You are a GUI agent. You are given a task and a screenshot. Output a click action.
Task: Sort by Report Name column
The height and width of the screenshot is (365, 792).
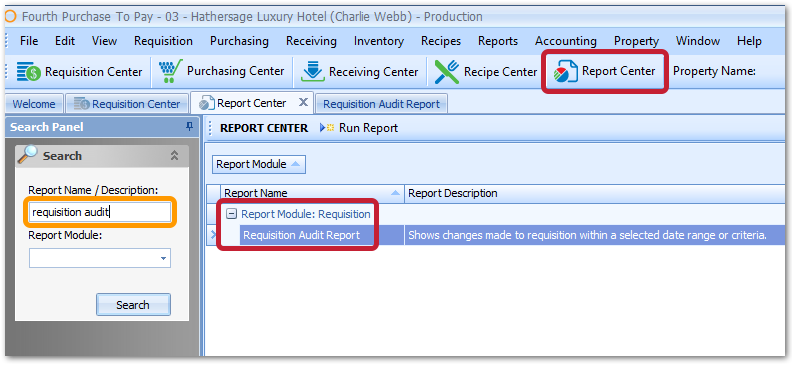tap(312, 193)
